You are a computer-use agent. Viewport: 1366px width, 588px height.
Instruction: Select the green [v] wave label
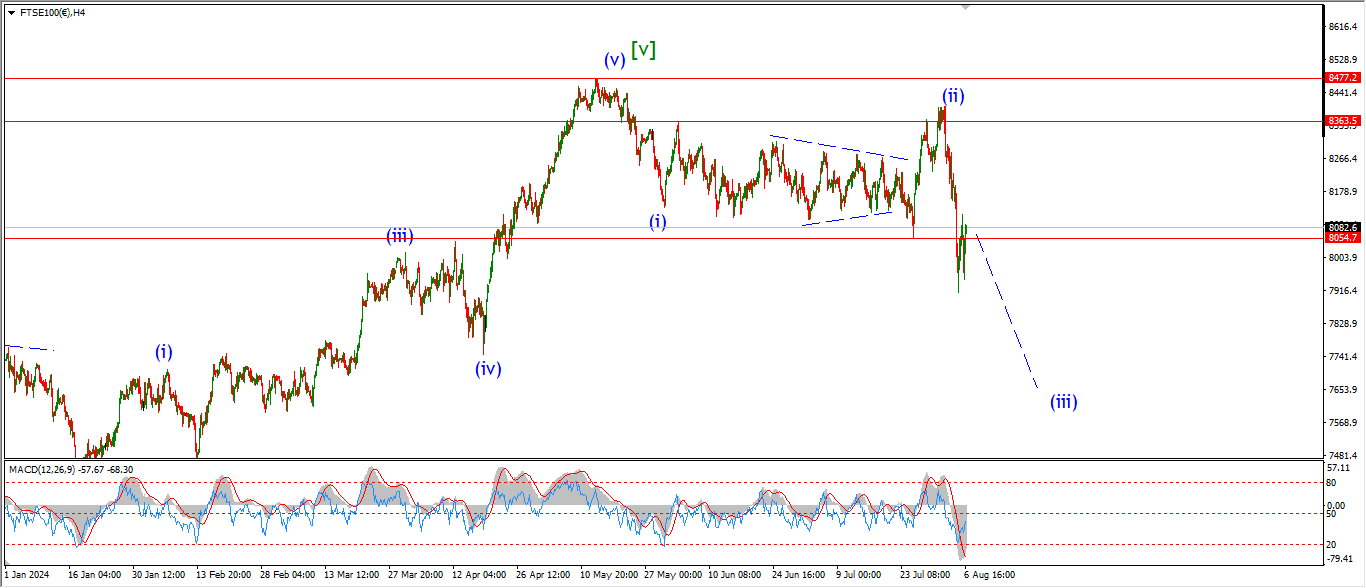[643, 49]
